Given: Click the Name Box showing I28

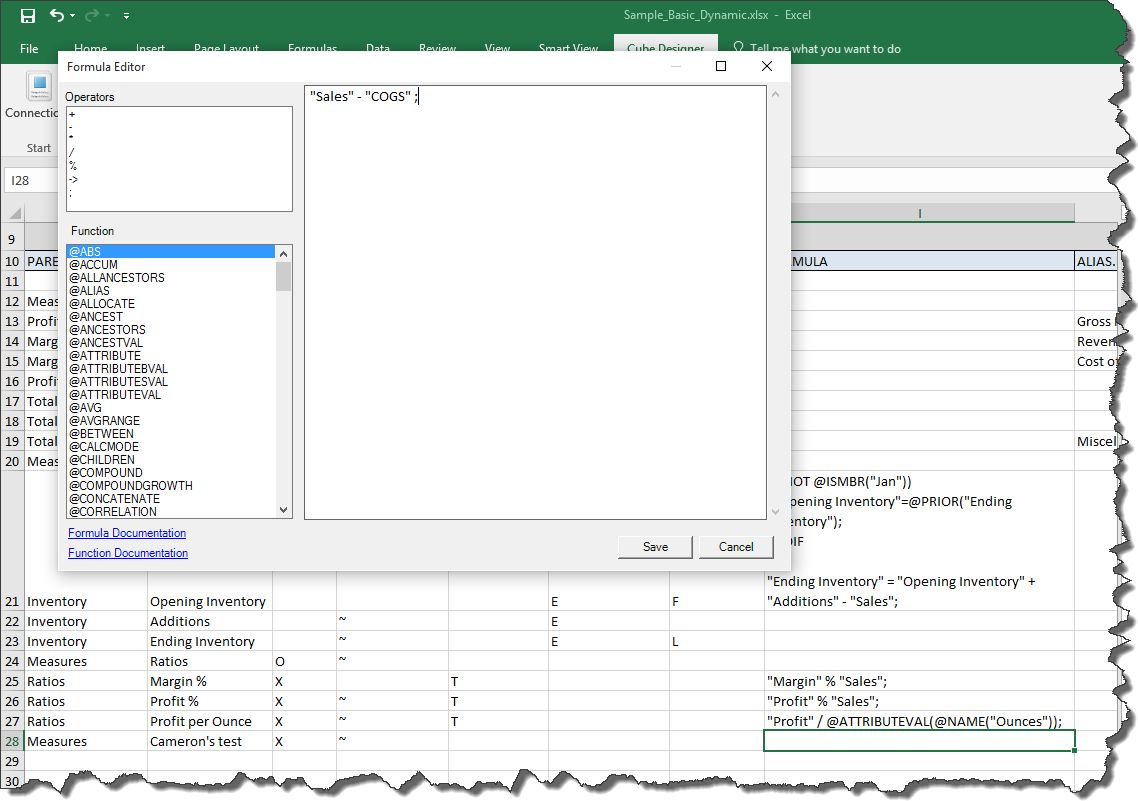Looking at the screenshot, I should 33,181.
